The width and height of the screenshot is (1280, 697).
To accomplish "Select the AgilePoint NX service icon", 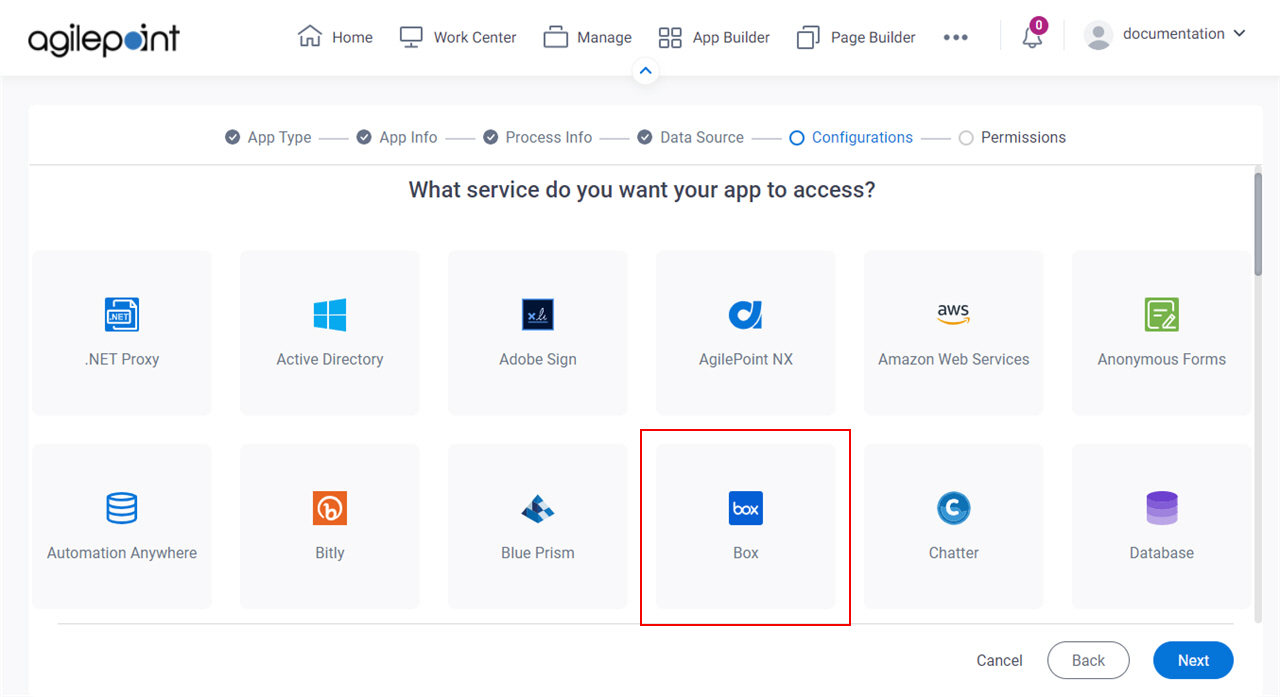I will [746, 315].
